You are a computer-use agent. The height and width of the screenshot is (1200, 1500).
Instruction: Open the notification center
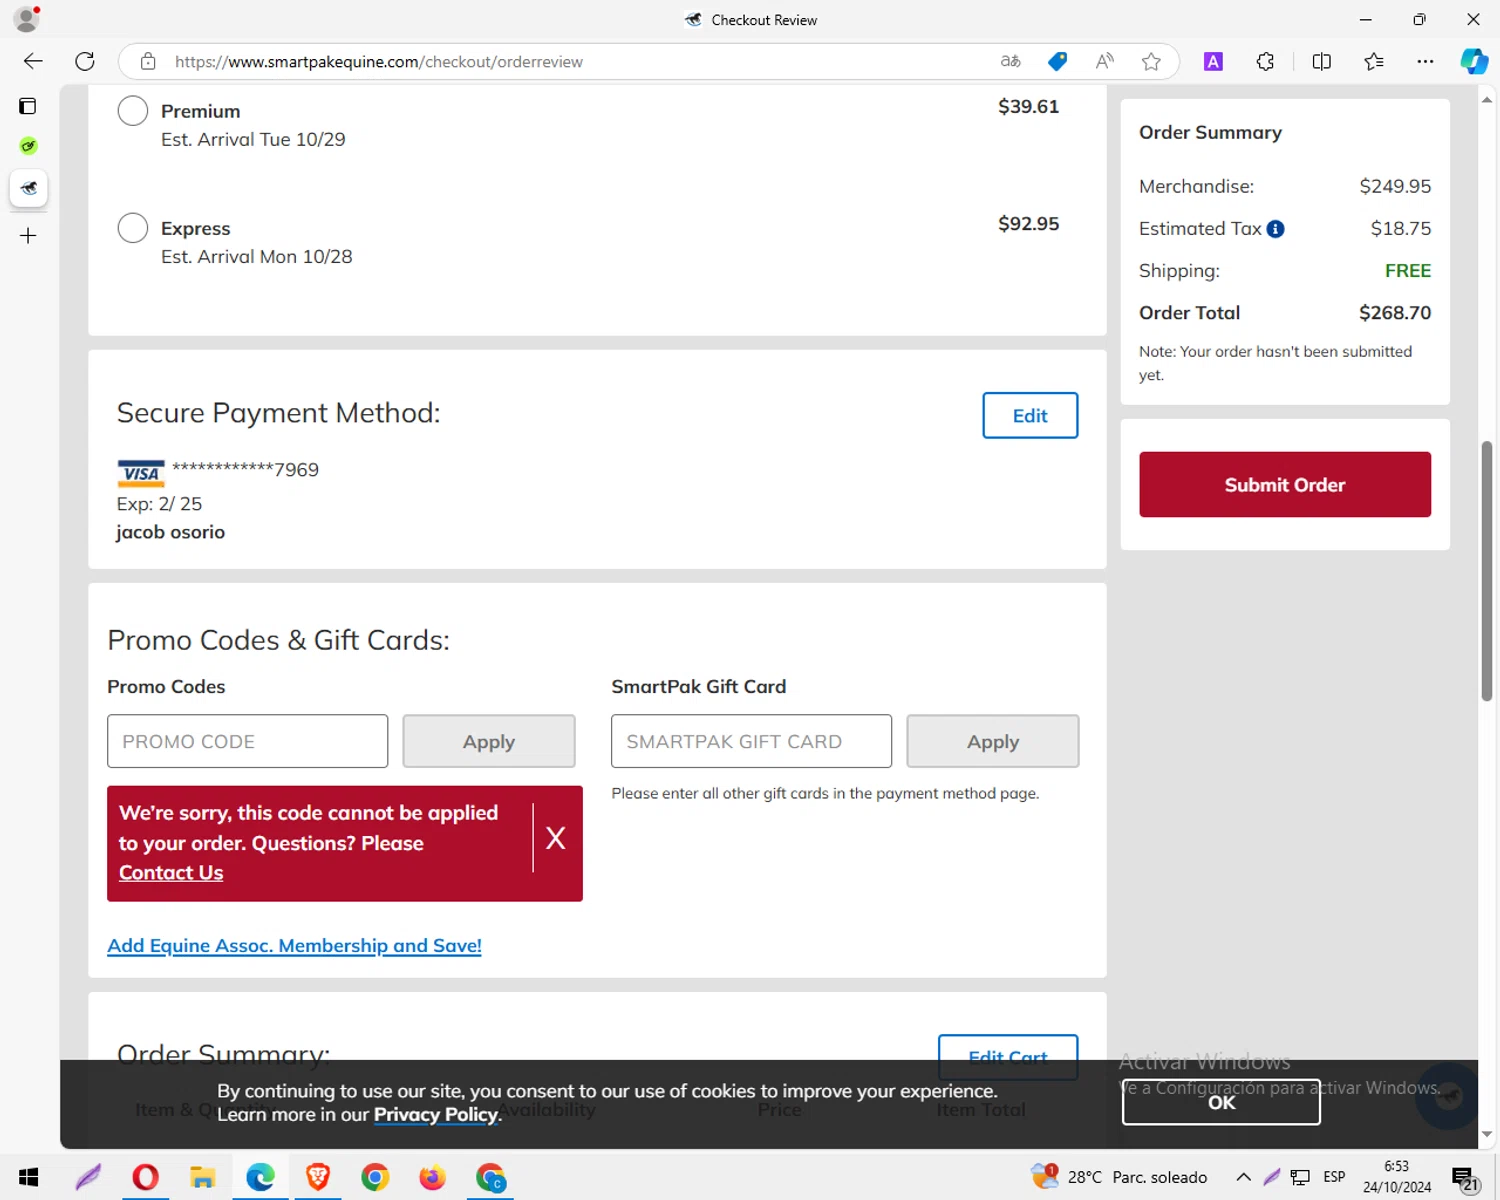pos(1465,1178)
